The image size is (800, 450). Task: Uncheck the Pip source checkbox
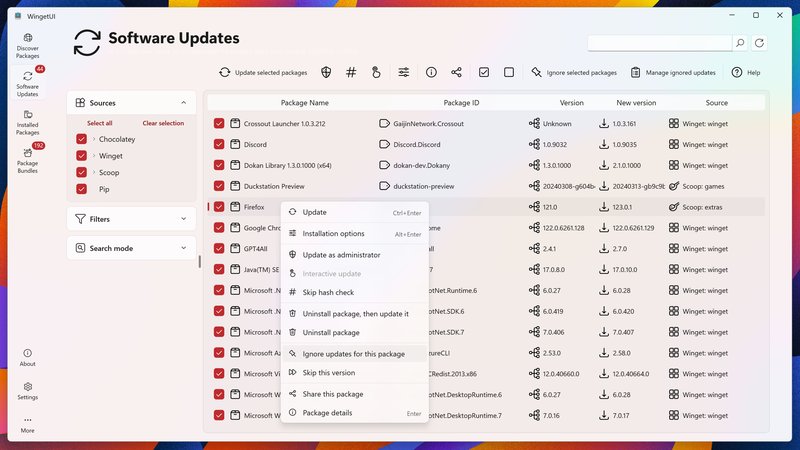click(x=82, y=189)
